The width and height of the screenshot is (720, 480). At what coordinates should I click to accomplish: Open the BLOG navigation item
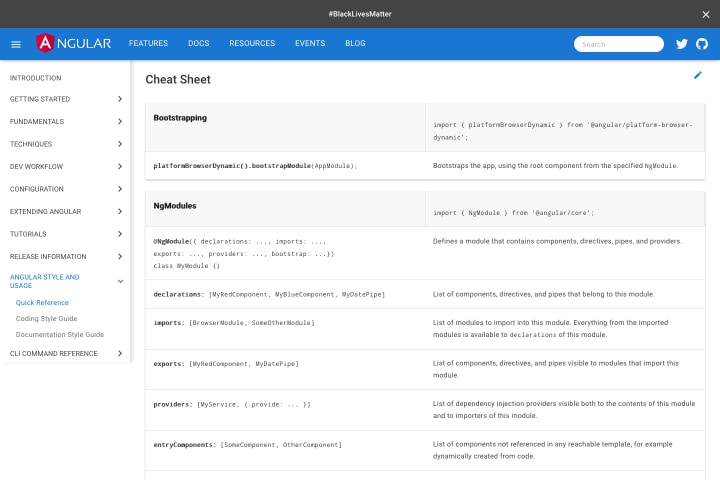(x=355, y=43)
